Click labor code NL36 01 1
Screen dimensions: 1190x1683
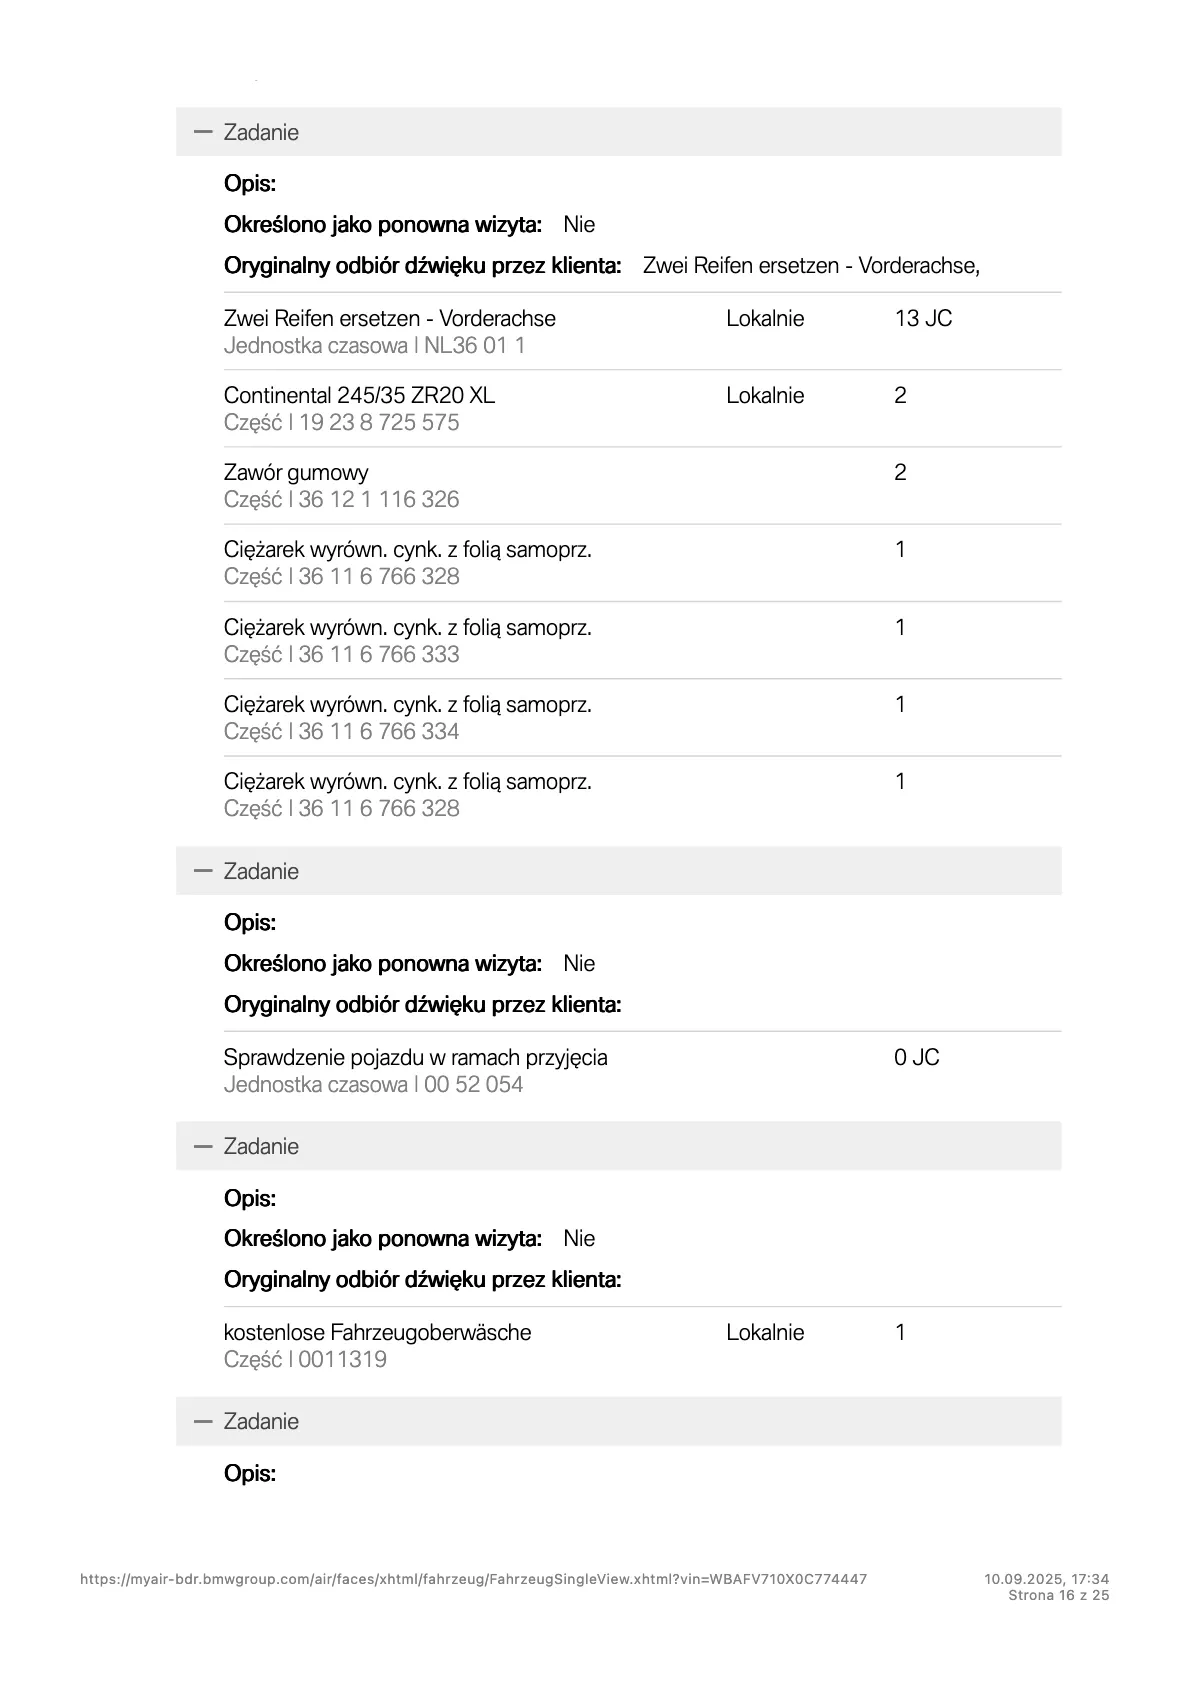tap(474, 345)
